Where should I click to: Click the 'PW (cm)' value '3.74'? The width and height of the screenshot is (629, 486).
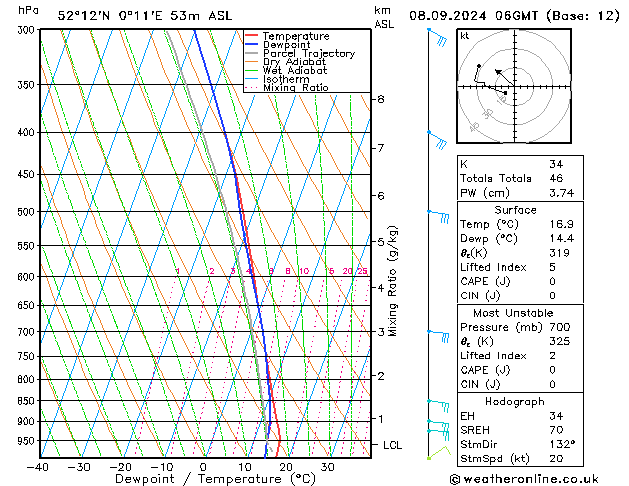(x=562, y=193)
